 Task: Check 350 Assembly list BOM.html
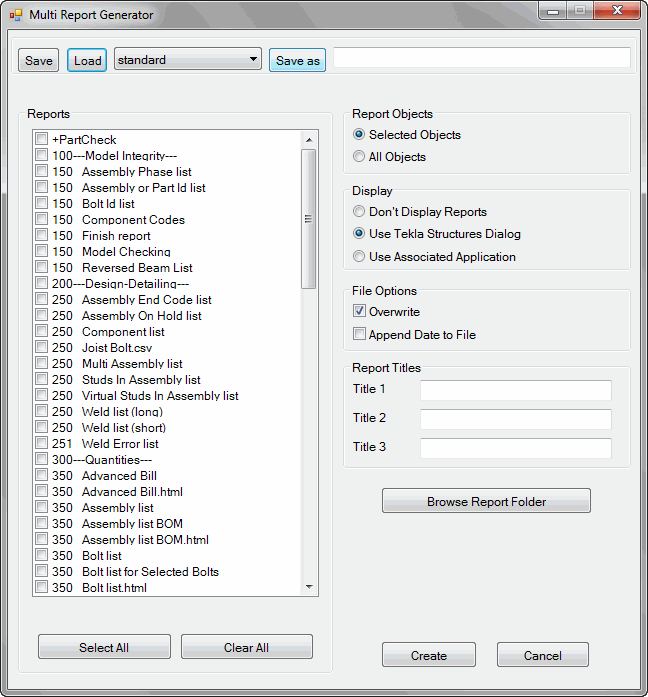click(41, 539)
